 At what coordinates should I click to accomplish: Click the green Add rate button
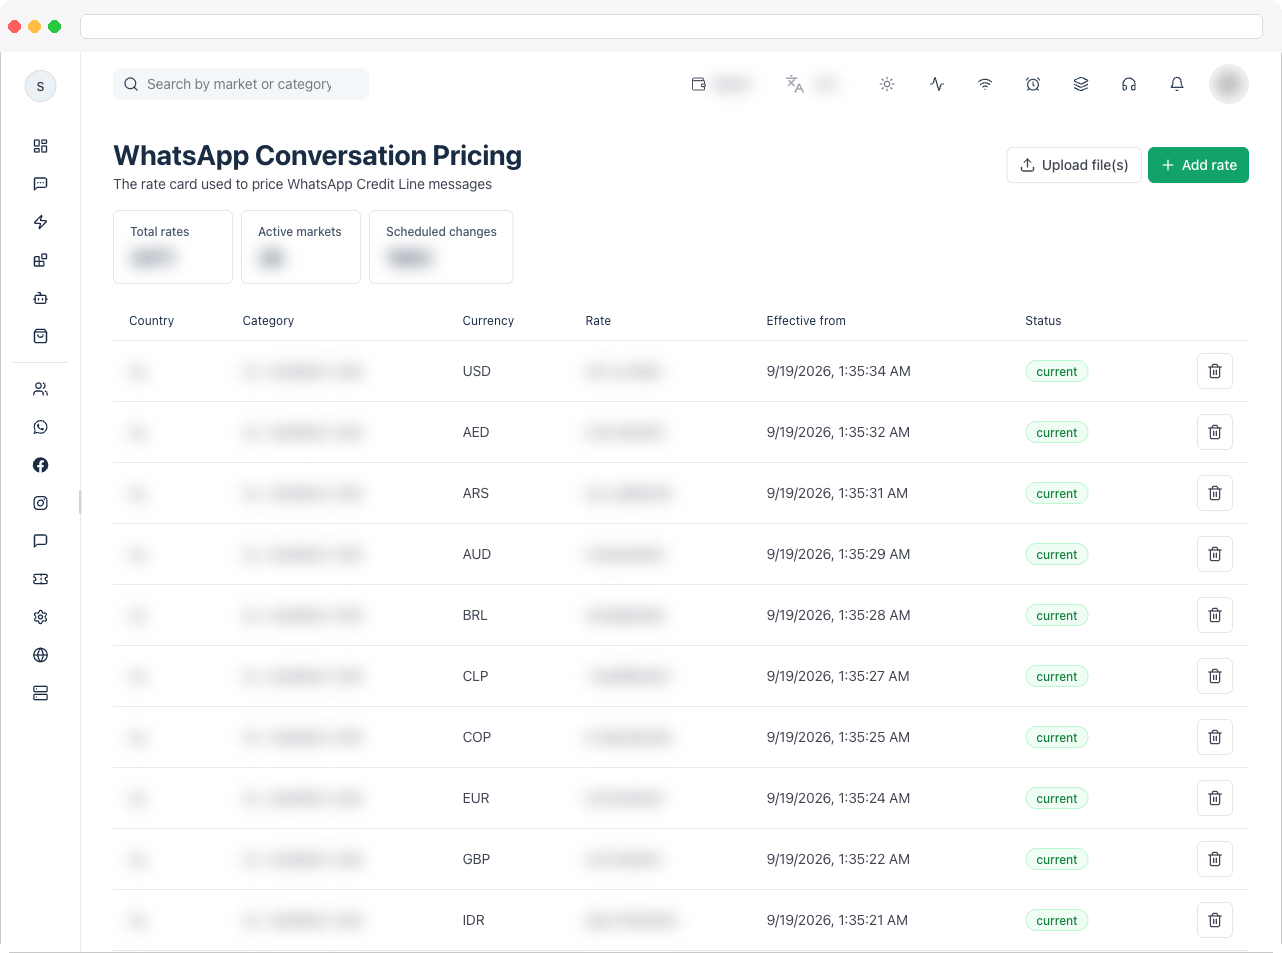[x=1198, y=165]
